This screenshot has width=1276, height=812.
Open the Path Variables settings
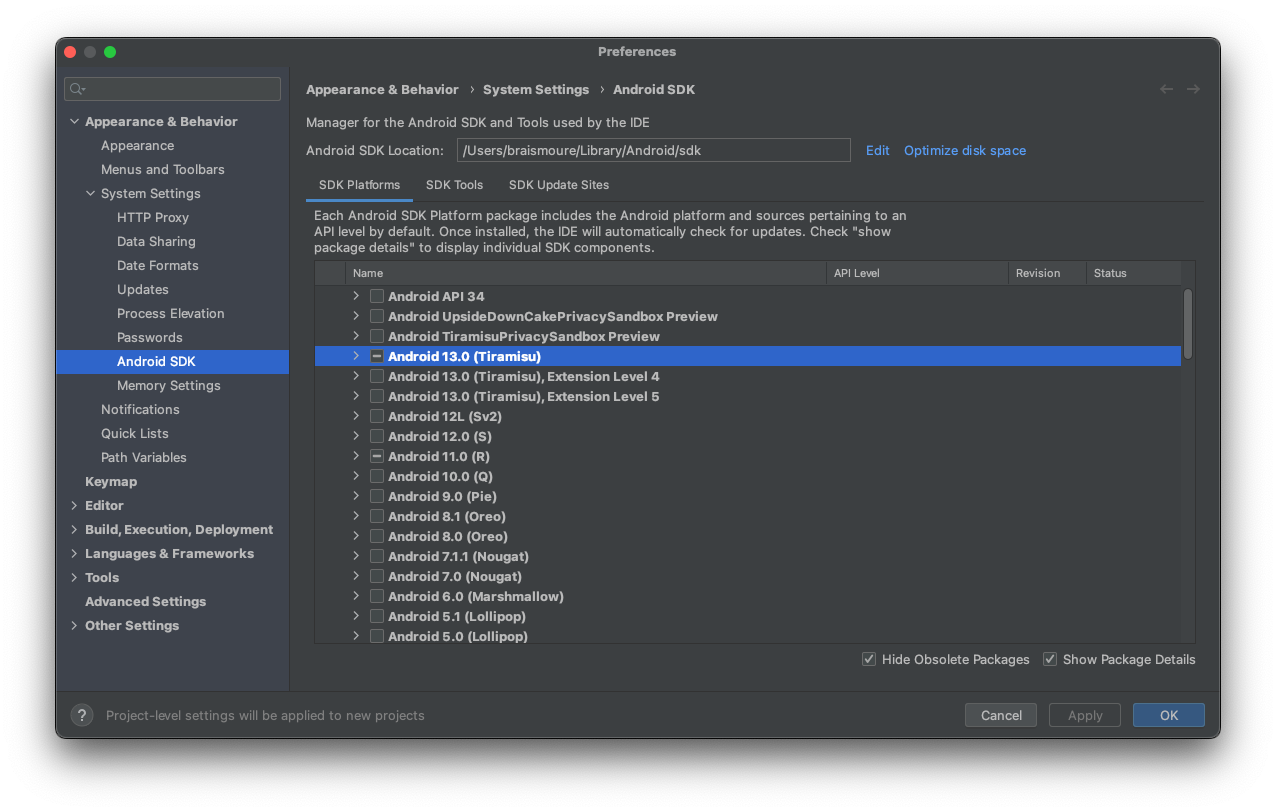click(143, 457)
